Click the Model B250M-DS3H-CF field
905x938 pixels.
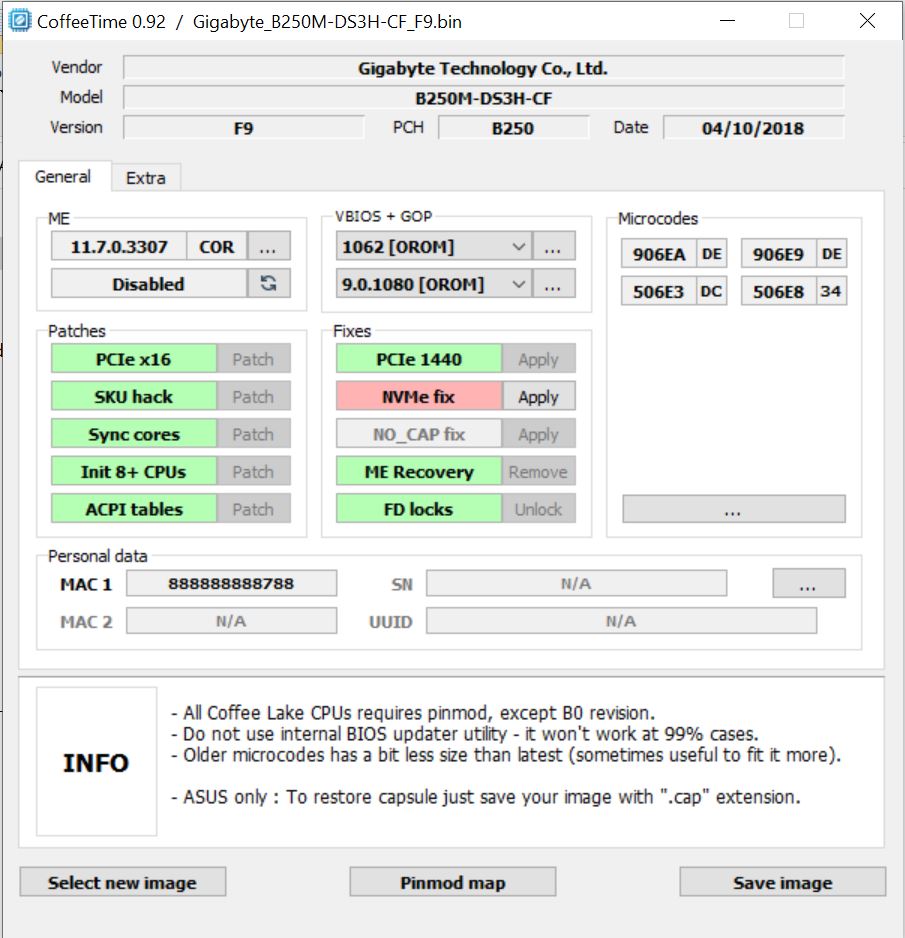tap(483, 98)
